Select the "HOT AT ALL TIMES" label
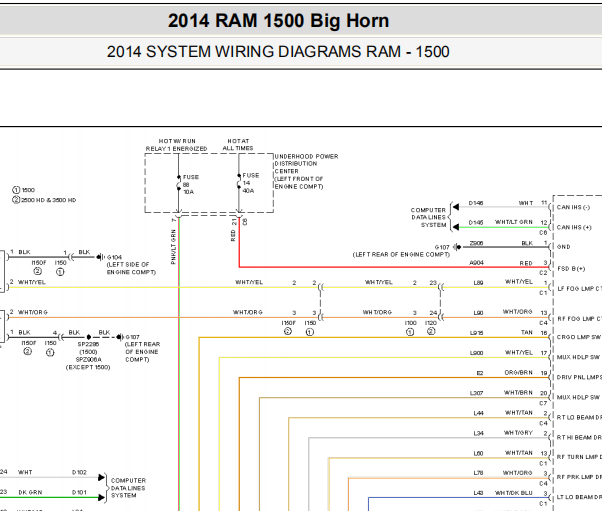 pyautogui.click(x=238, y=145)
